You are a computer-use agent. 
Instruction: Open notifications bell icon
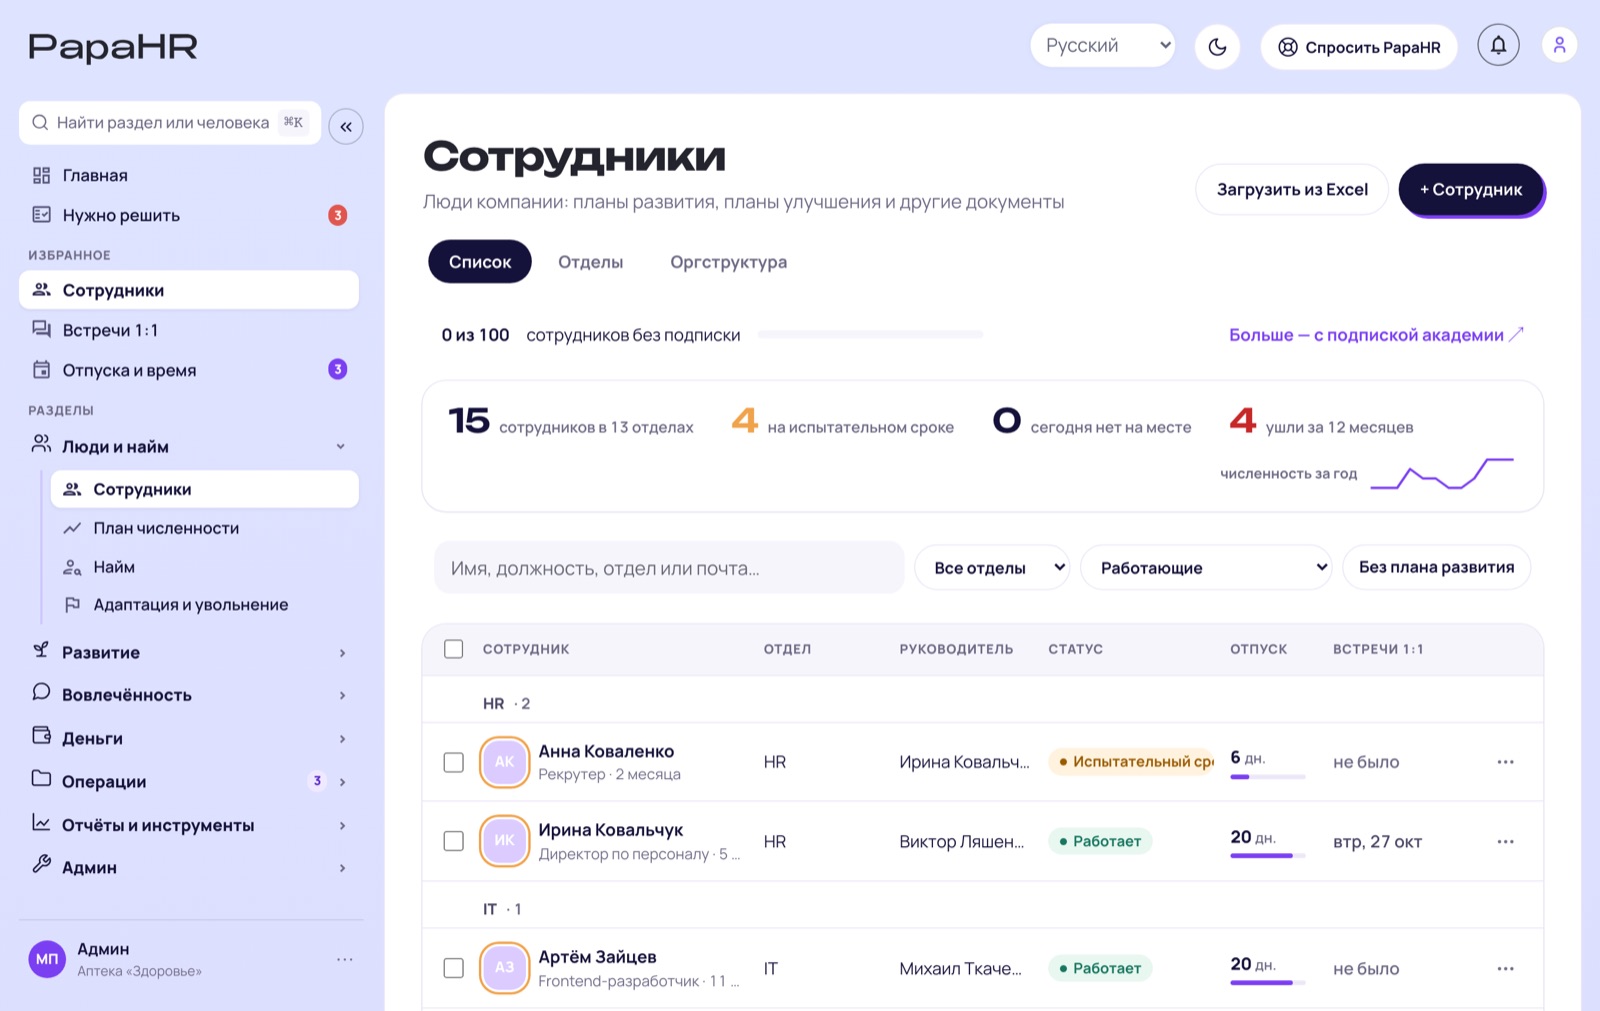[1498, 45]
